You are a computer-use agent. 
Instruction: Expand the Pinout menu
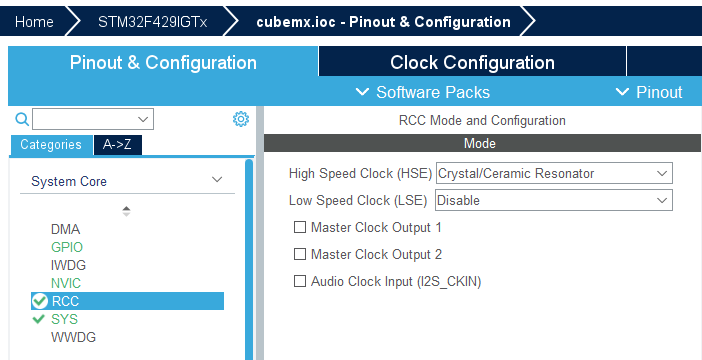[649, 92]
